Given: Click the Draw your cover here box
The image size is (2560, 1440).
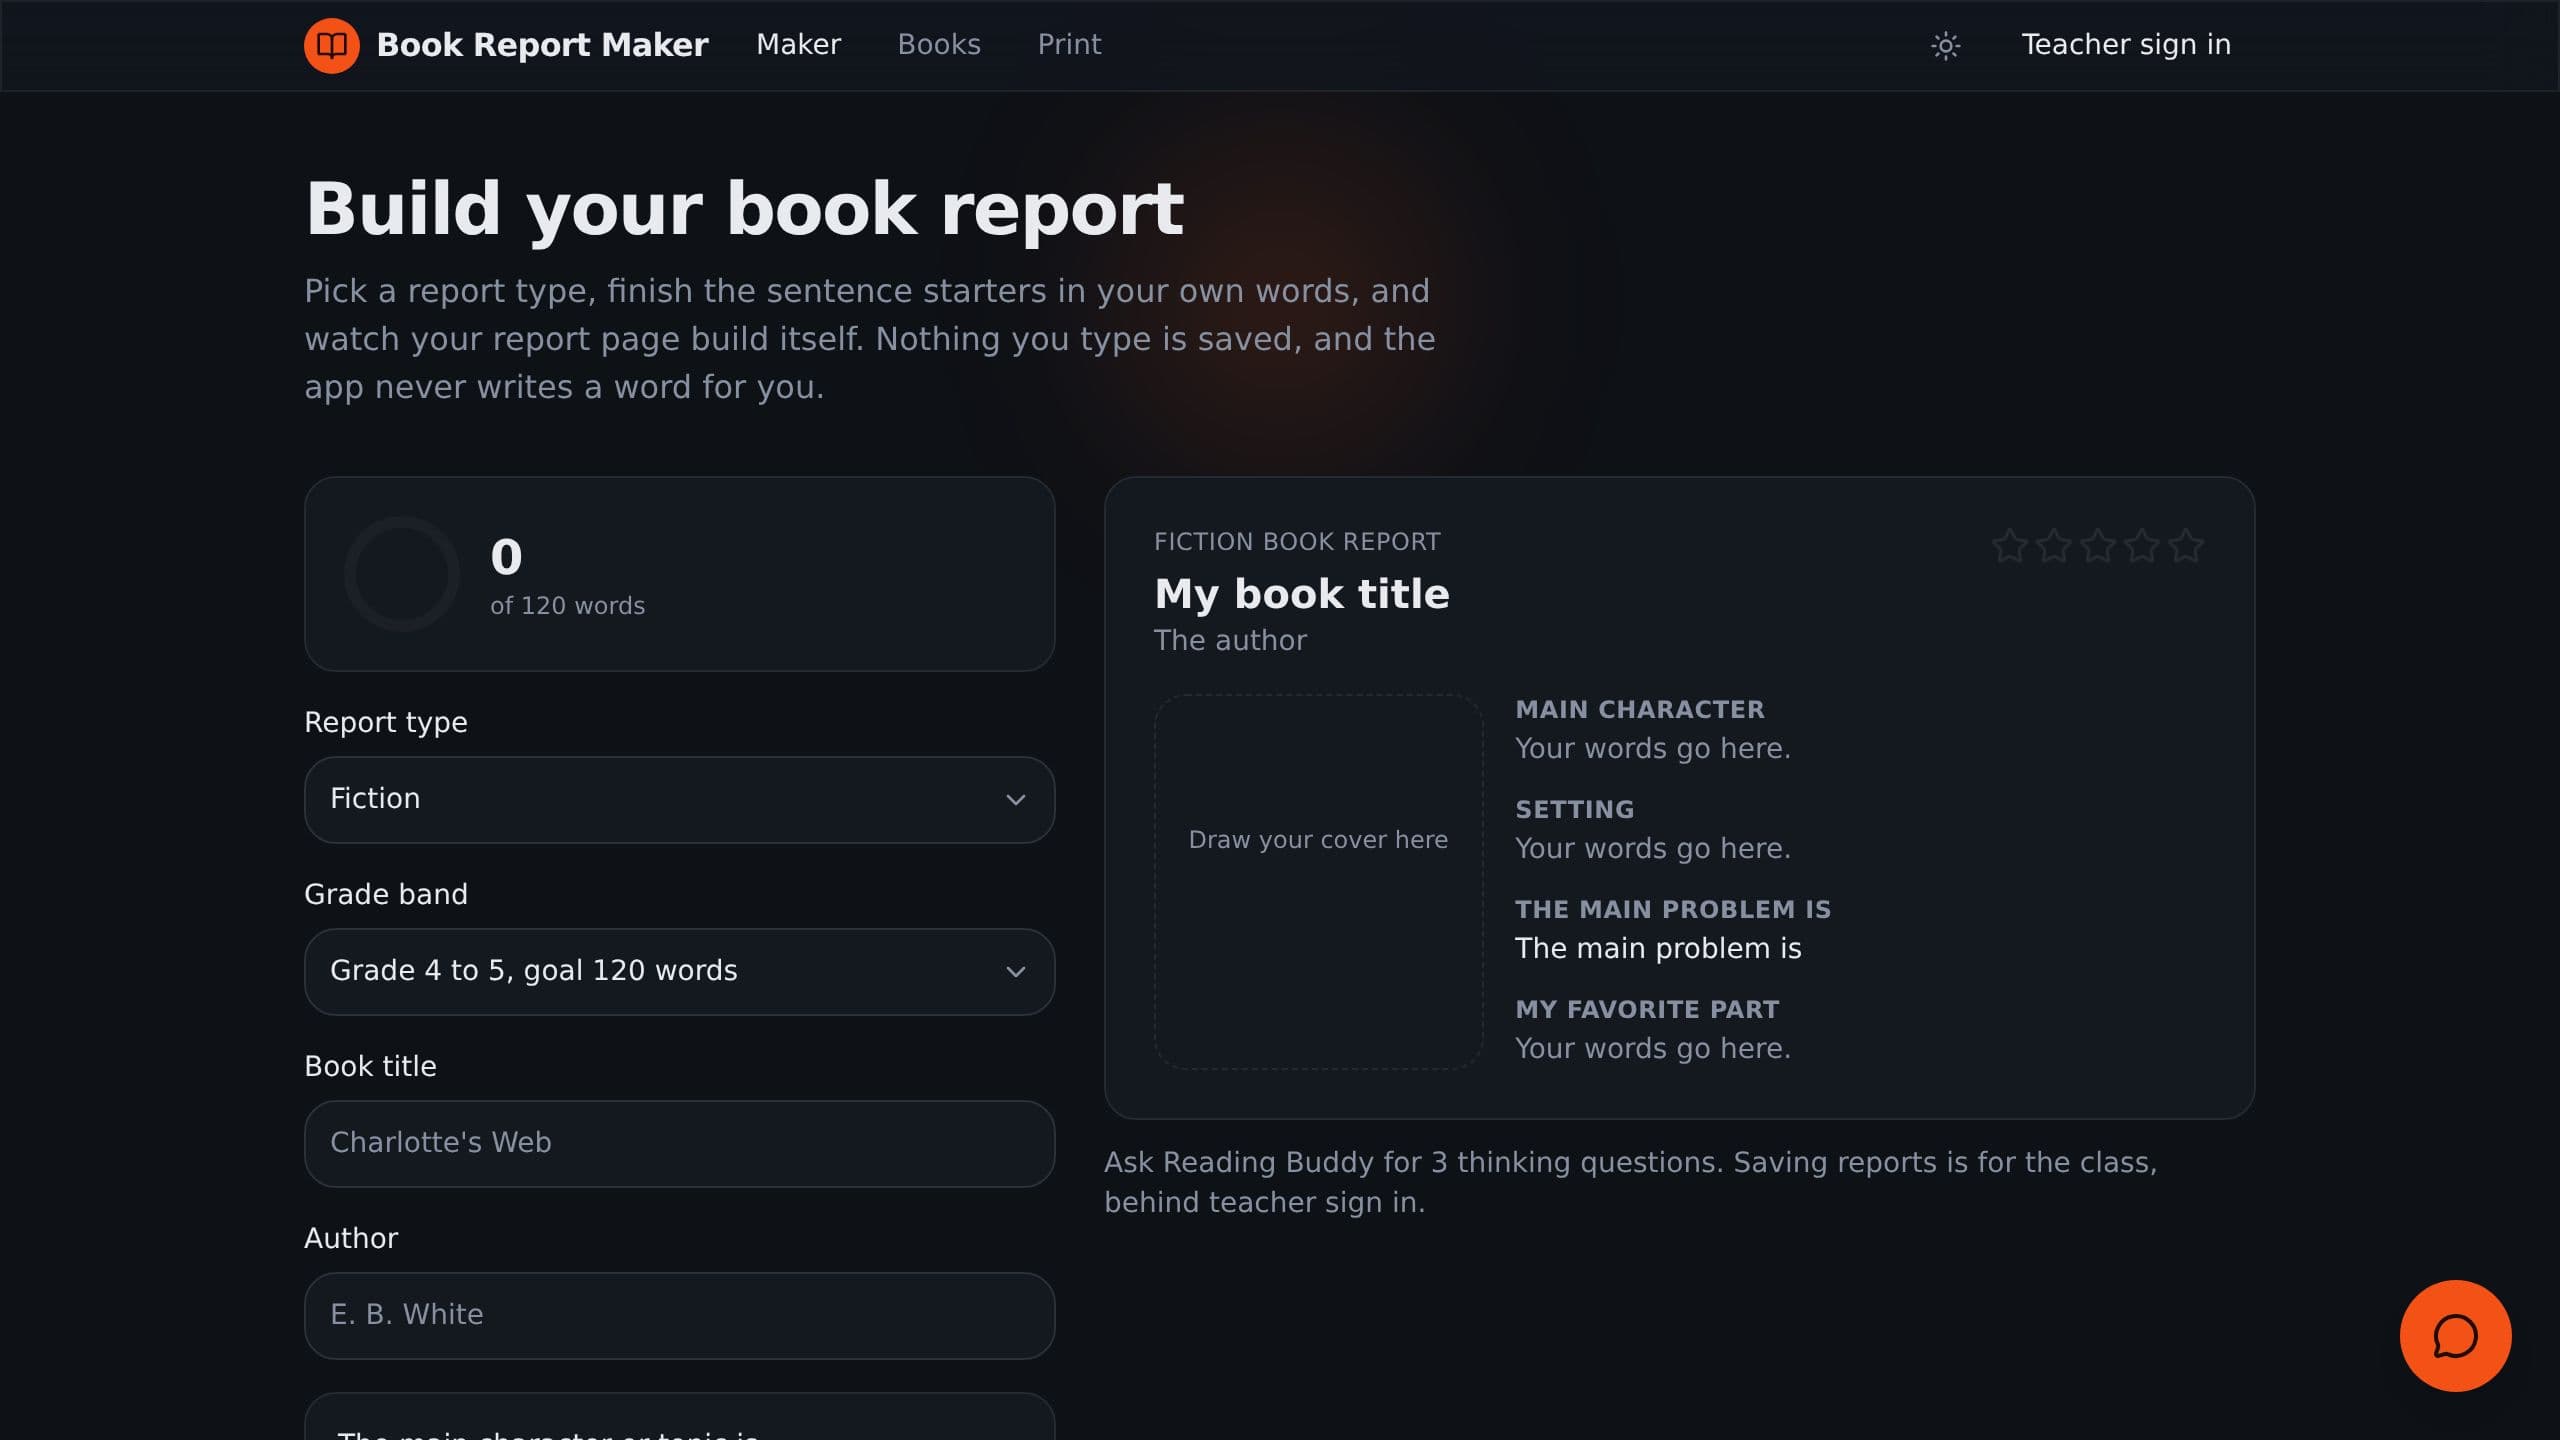Looking at the screenshot, I should pos(1318,881).
